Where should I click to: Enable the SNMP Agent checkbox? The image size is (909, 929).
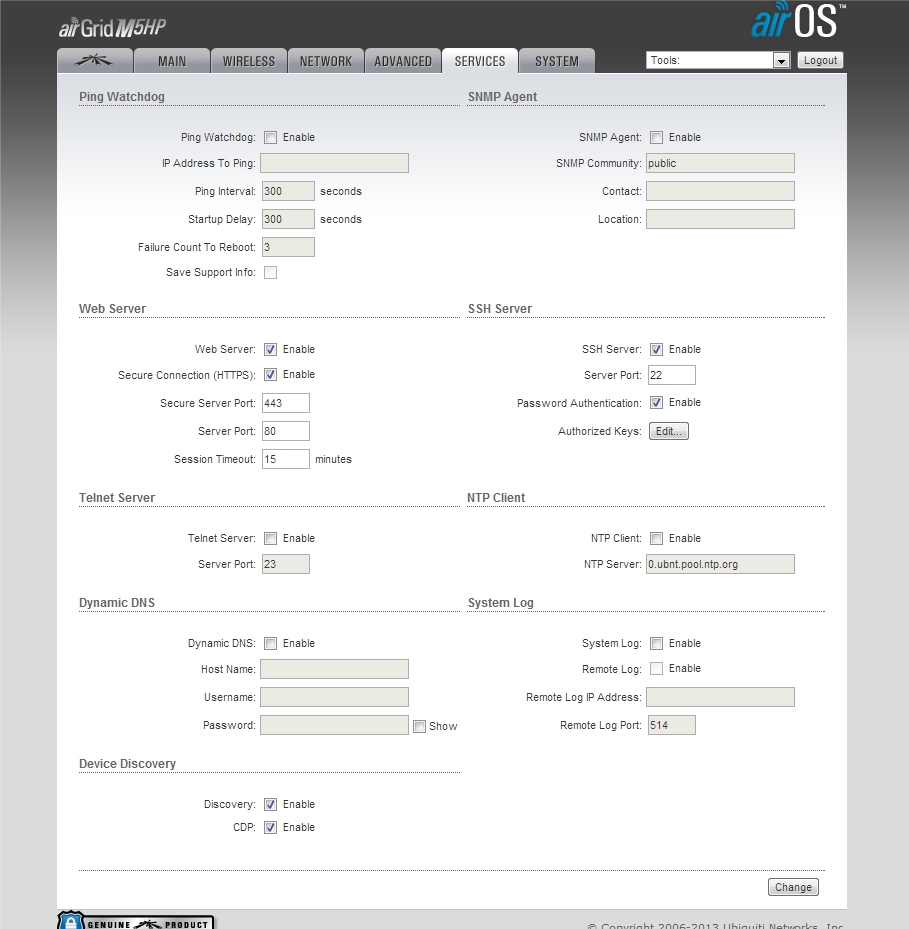(656, 137)
